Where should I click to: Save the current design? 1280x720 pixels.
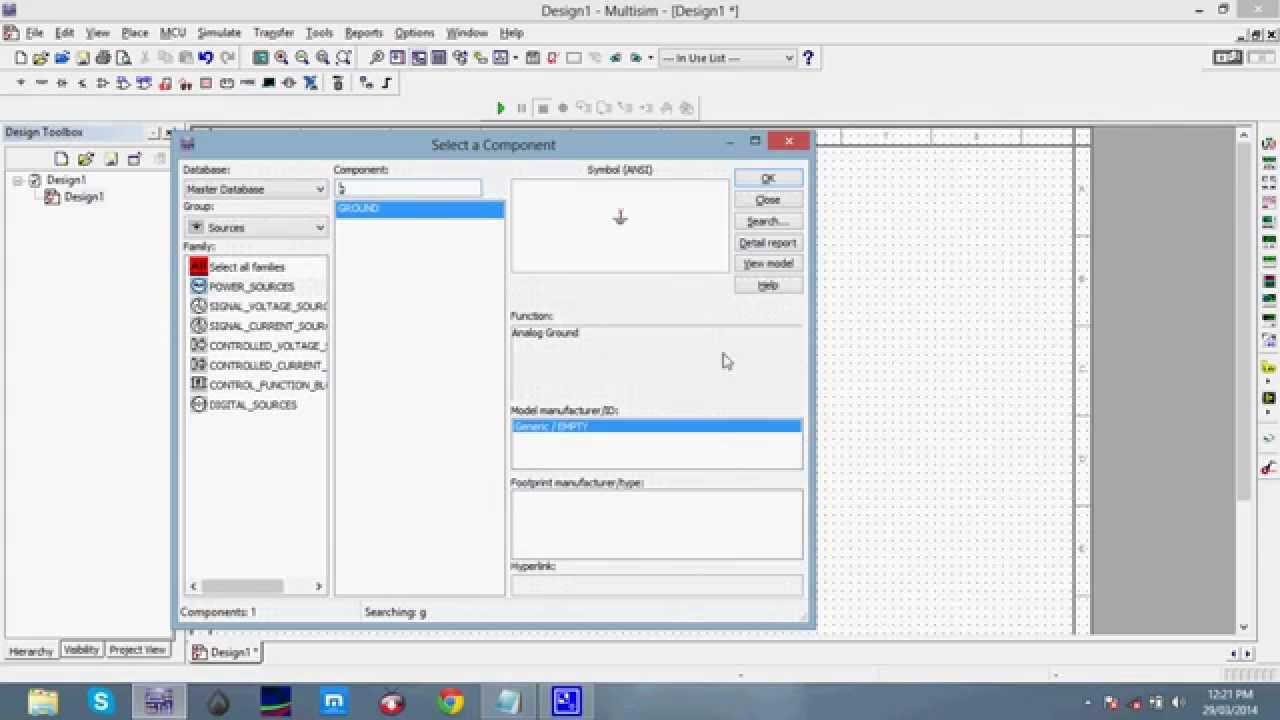coord(82,58)
